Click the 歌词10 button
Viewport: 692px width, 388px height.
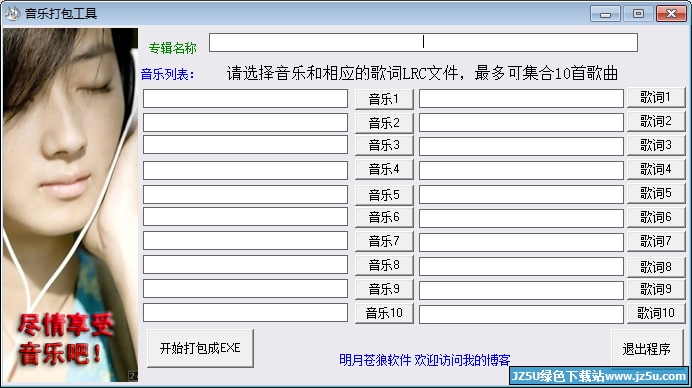(656, 313)
